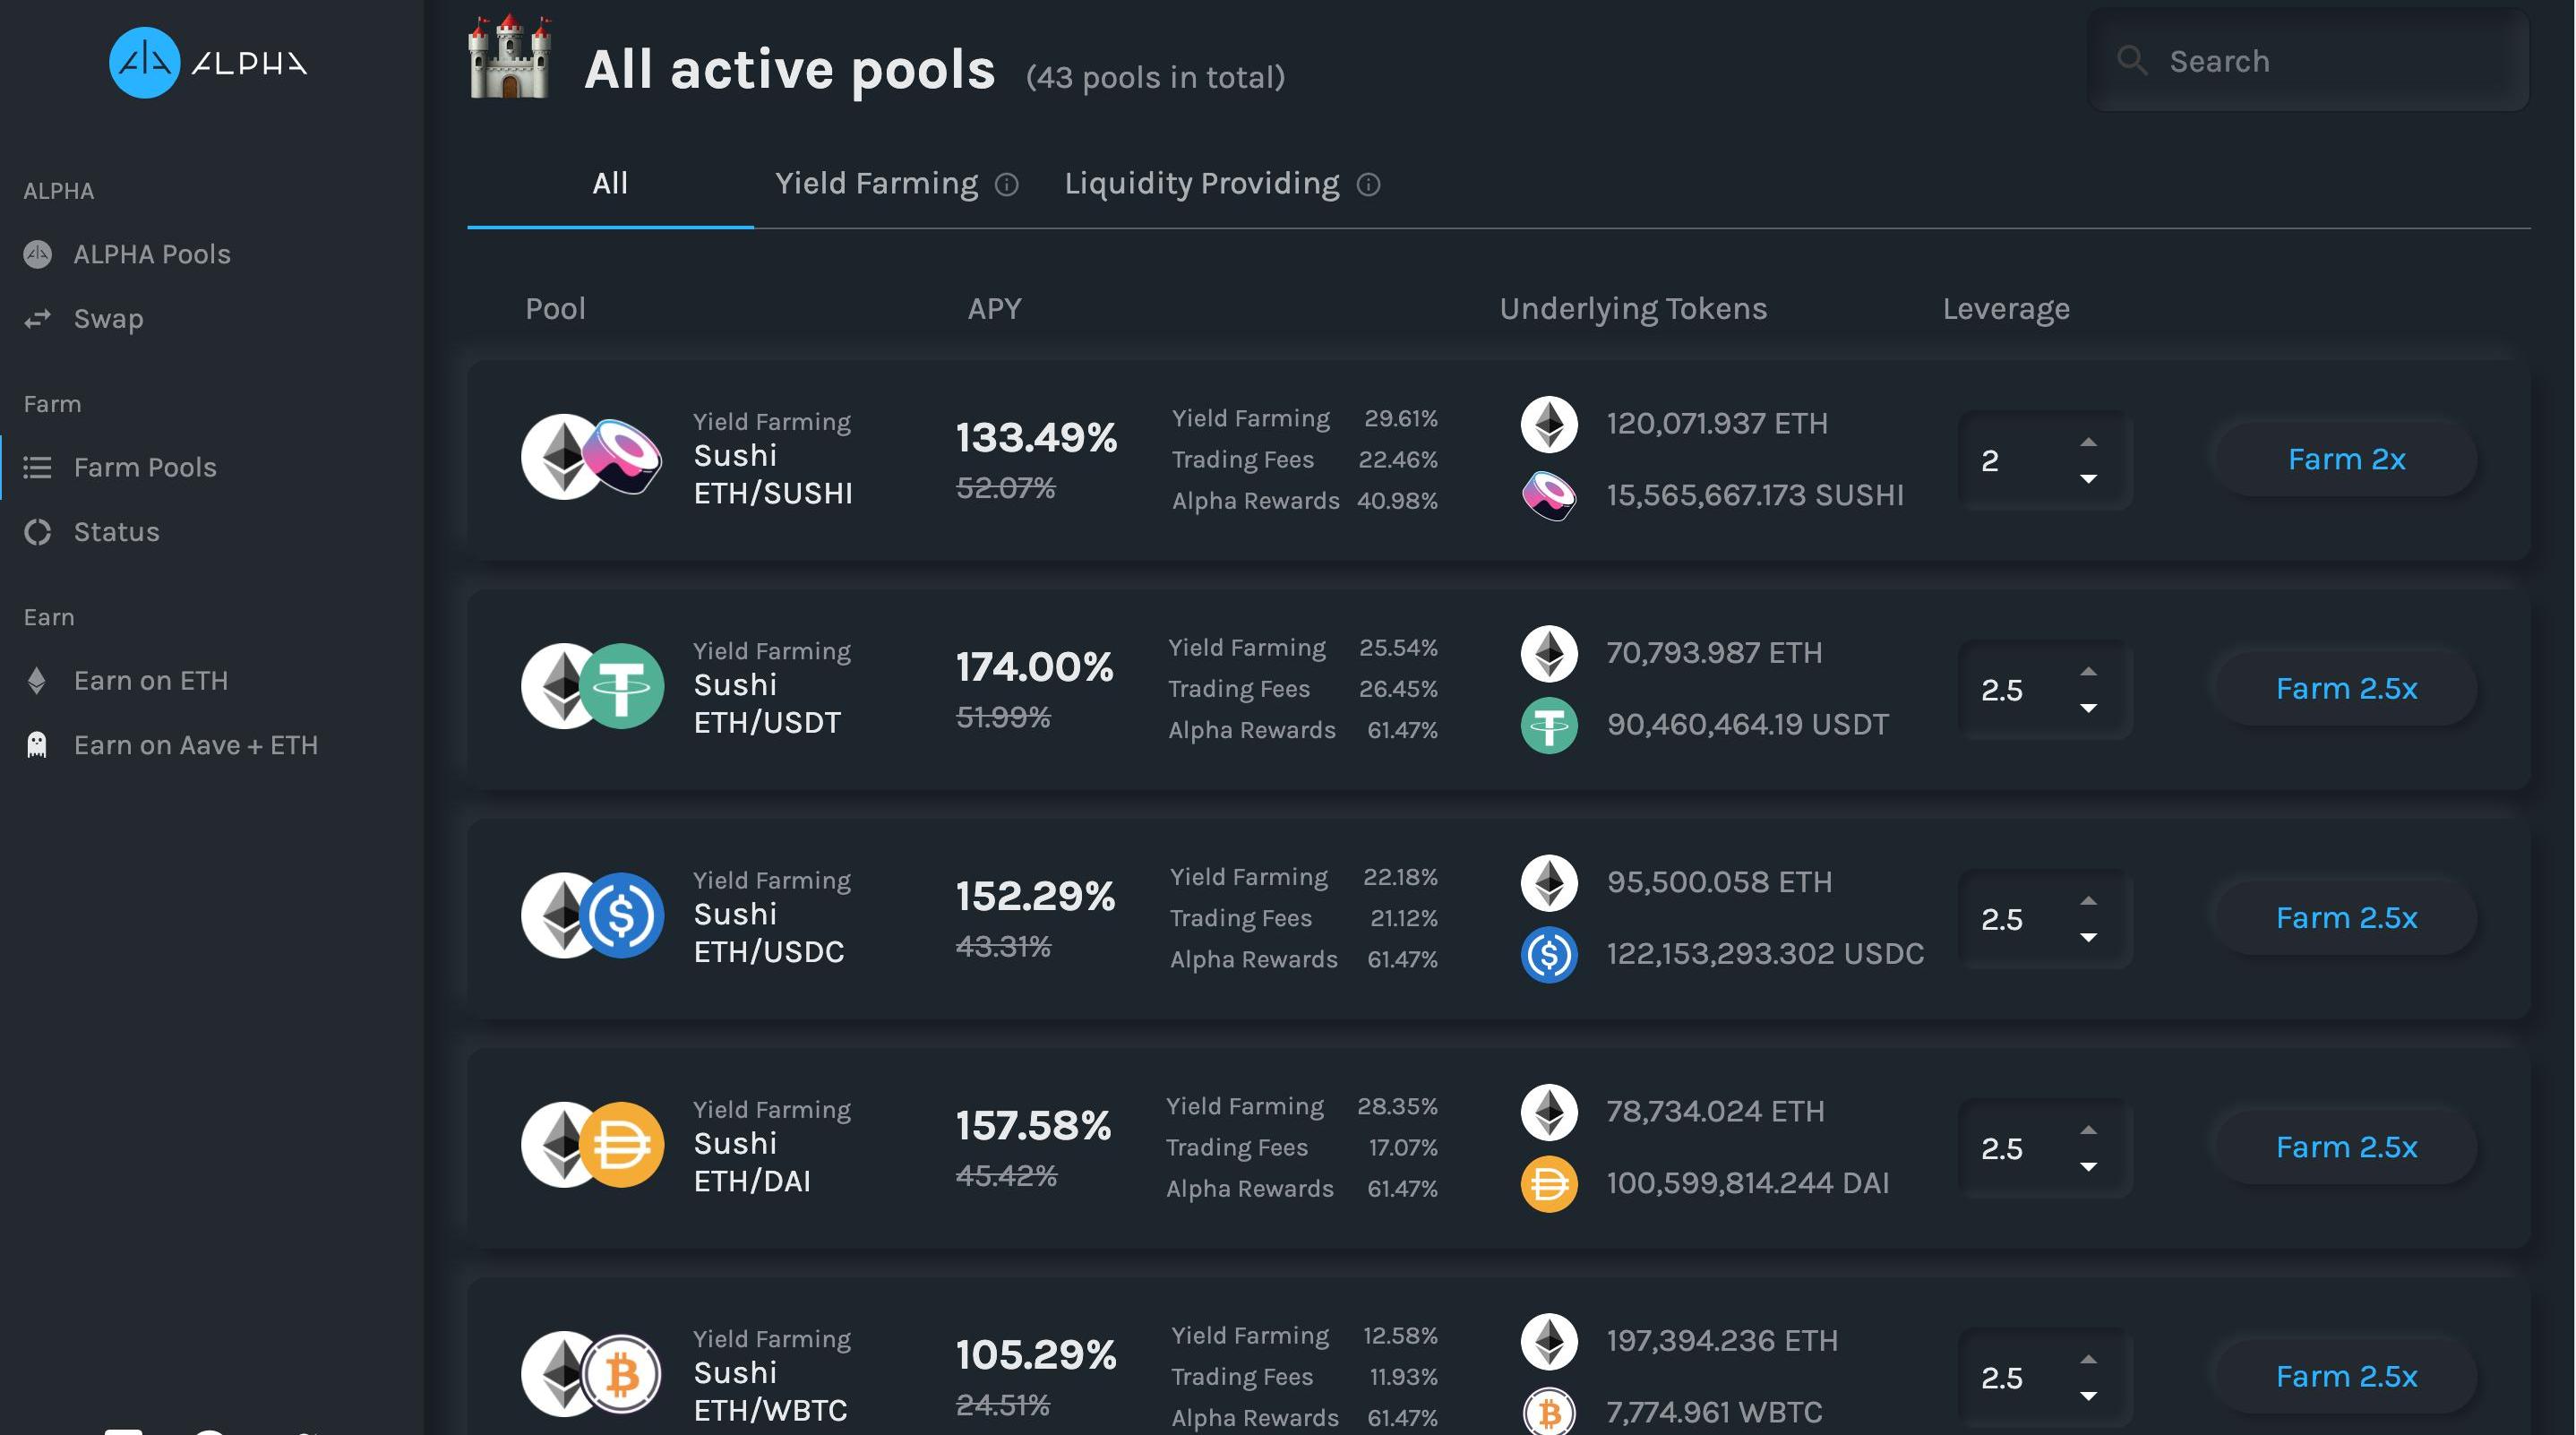
Task: Click the ETH token icon for 120,071.937 ETH
Action: click(x=1549, y=424)
